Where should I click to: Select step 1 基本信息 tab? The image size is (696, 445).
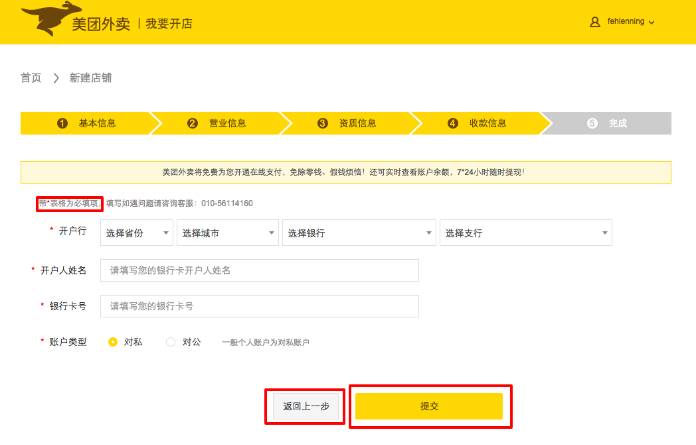(x=86, y=123)
